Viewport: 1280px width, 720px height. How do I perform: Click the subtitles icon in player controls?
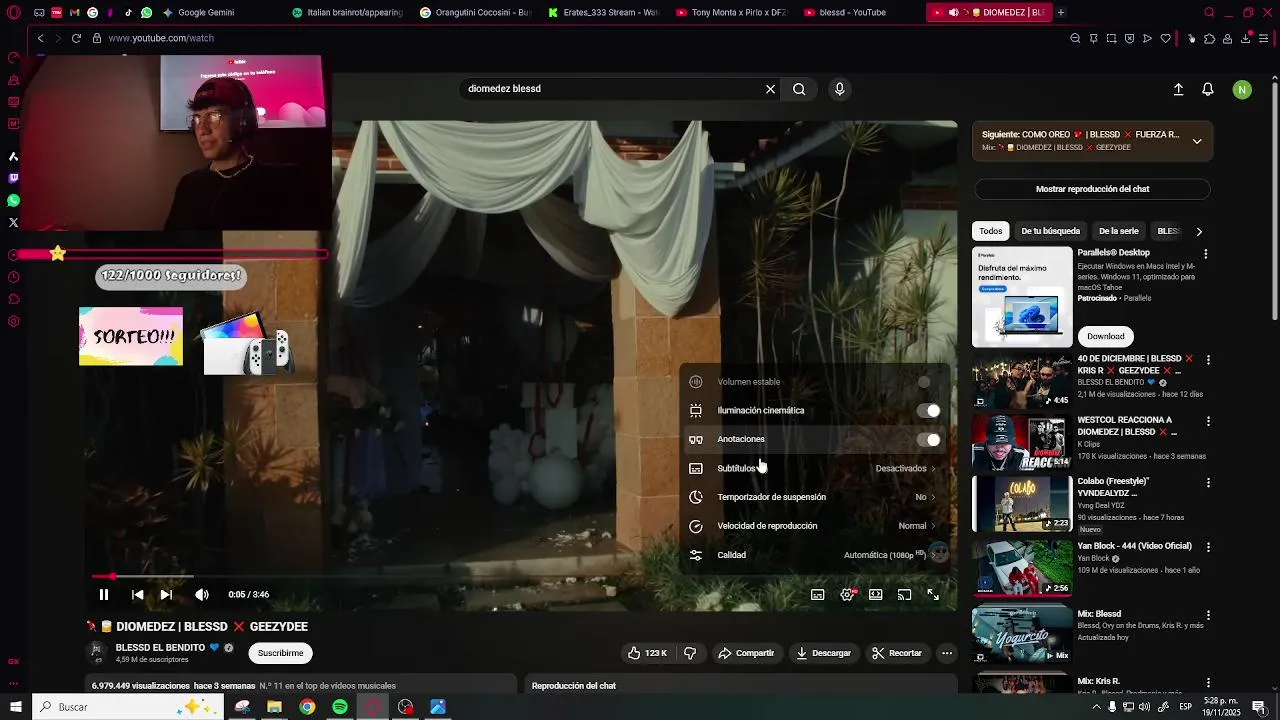coord(818,594)
